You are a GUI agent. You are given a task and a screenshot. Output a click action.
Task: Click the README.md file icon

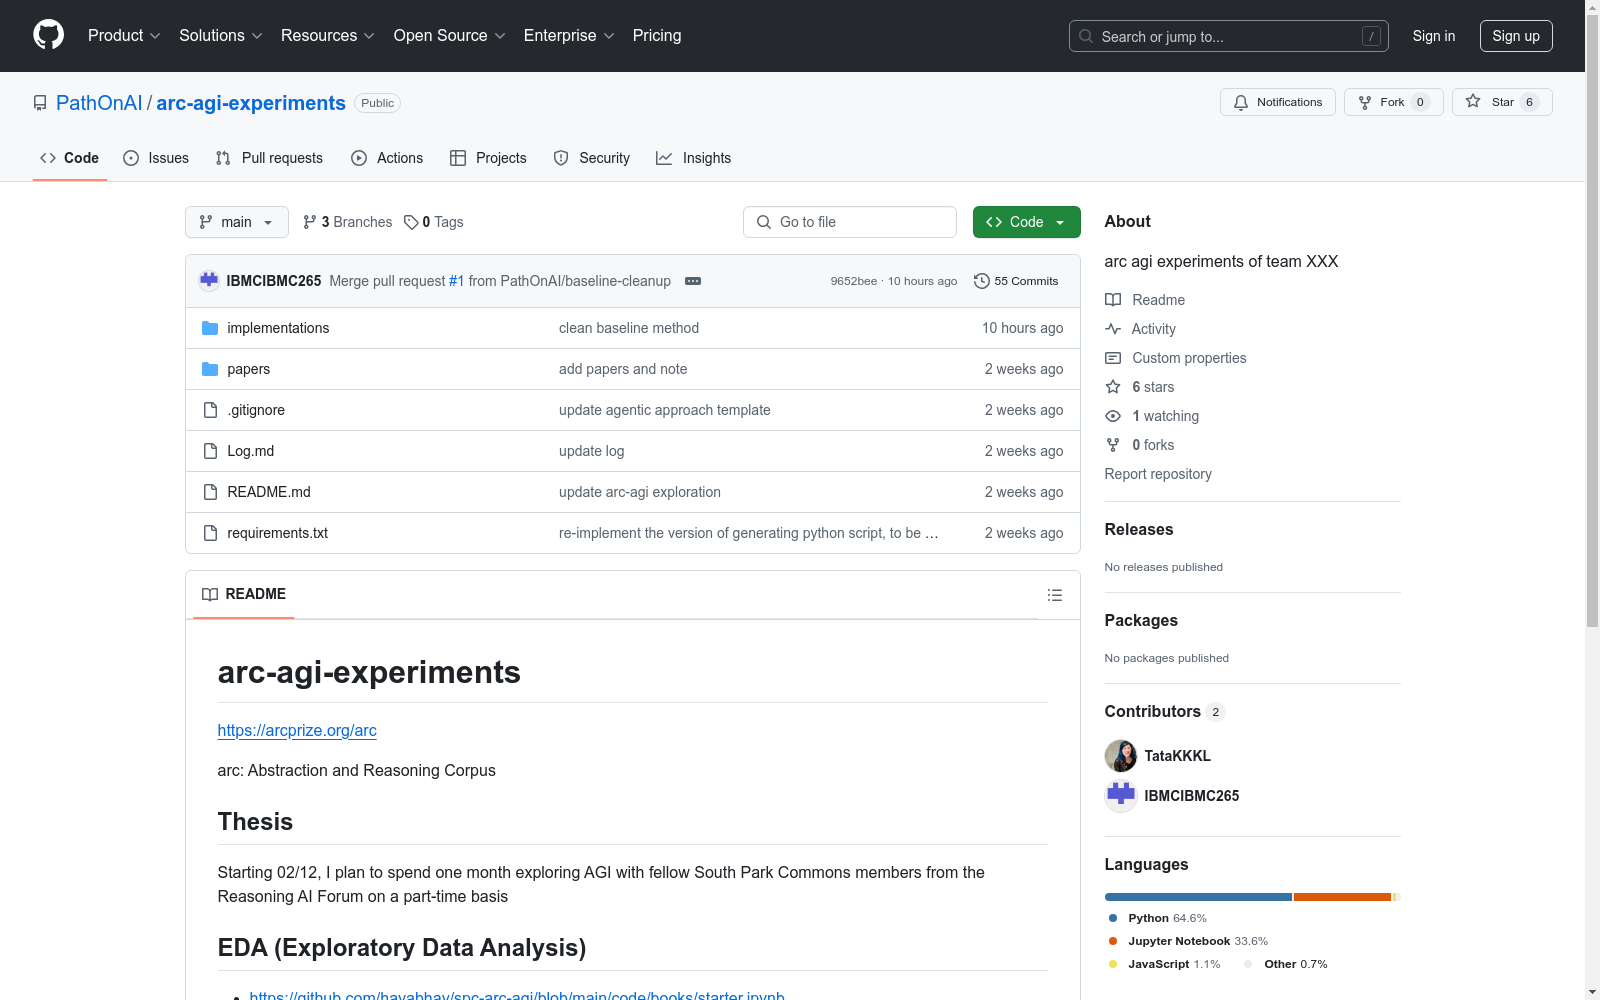click(210, 492)
